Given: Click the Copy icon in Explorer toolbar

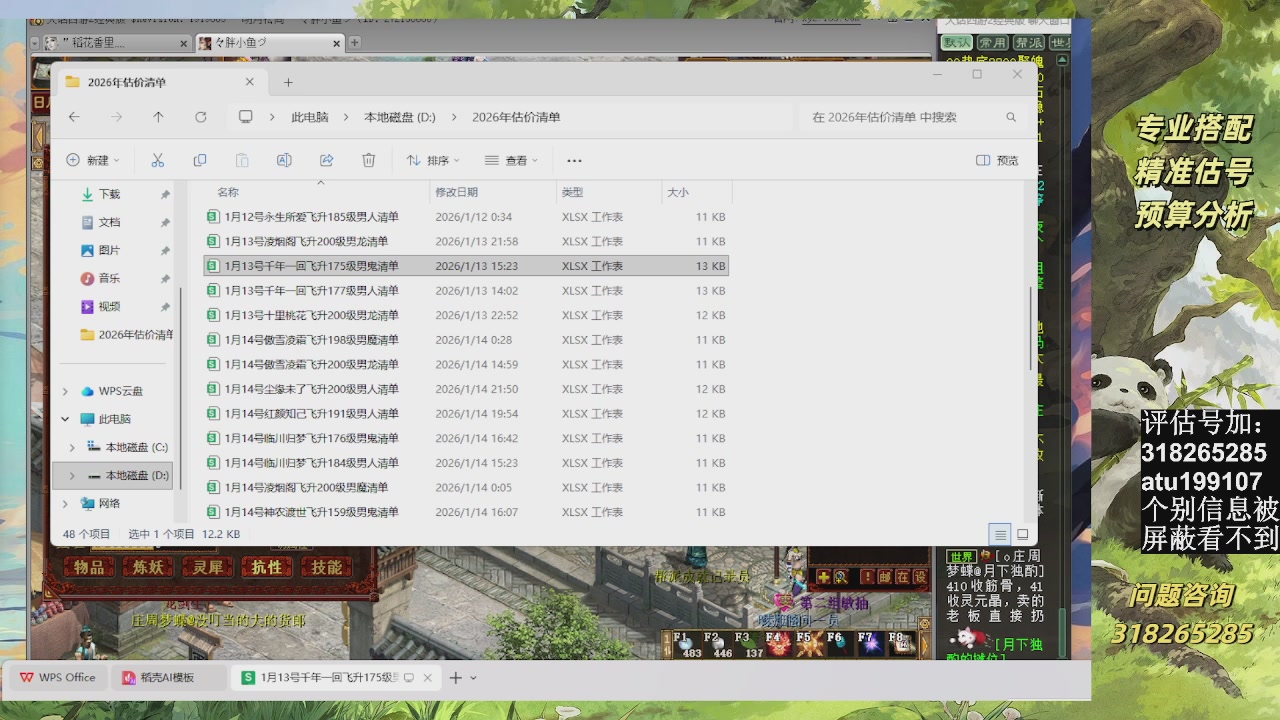Looking at the screenshot, I should (200, 160).
